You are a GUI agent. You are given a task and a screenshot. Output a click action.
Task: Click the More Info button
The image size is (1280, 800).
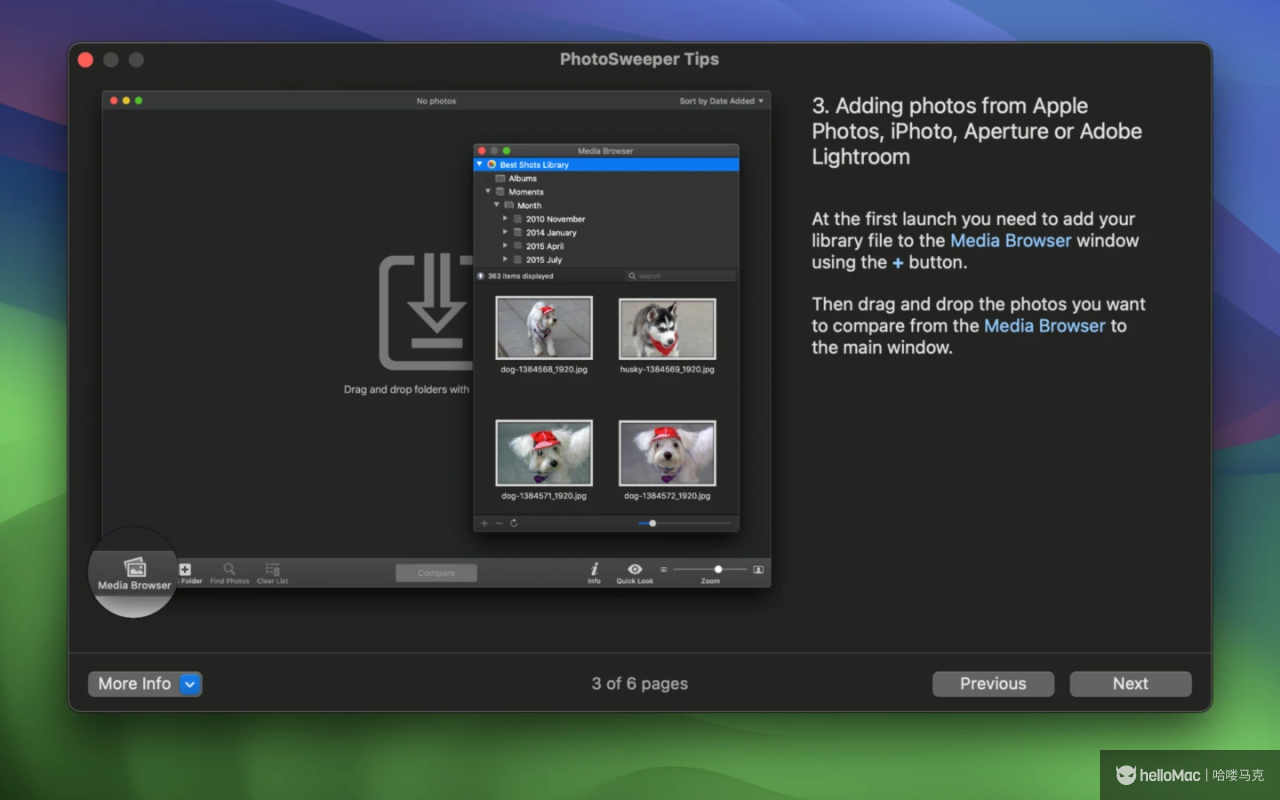point(145,684)
